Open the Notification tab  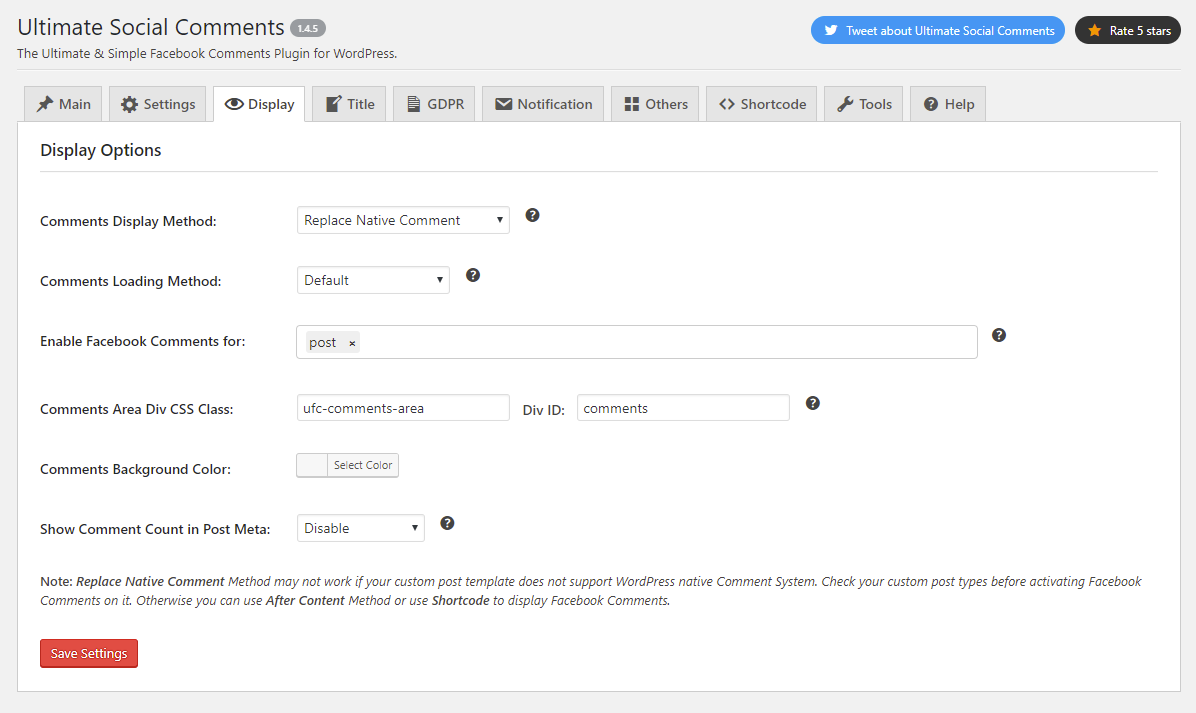pyautogui.click(x=543, y=104)
